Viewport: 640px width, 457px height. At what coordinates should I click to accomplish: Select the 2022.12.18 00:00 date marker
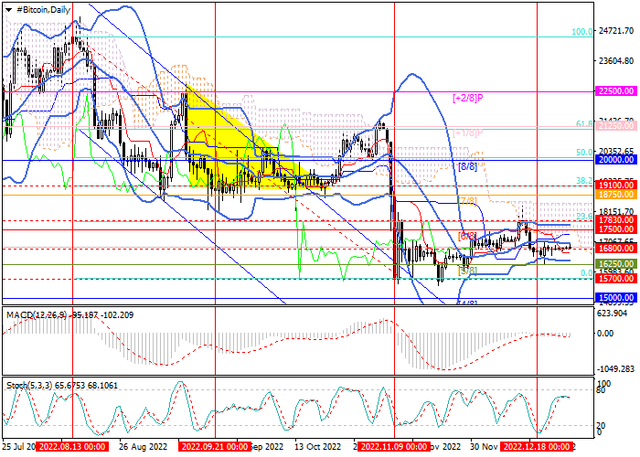537,446
